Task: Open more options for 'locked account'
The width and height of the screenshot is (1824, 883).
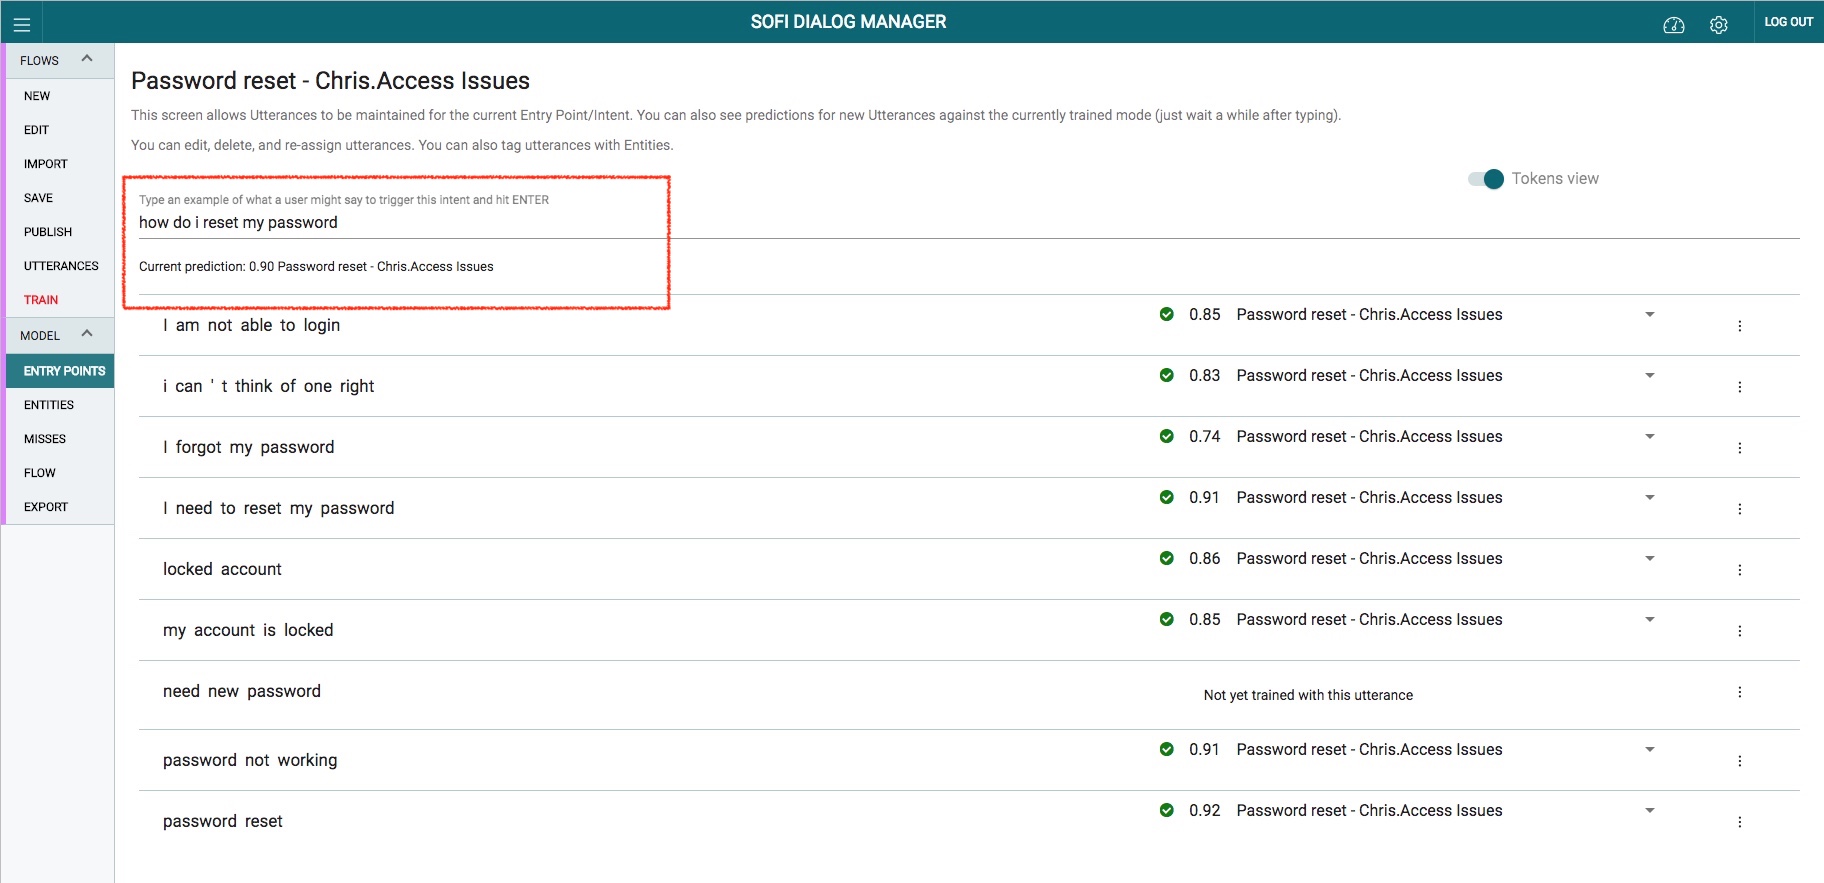Action: 1740,570
